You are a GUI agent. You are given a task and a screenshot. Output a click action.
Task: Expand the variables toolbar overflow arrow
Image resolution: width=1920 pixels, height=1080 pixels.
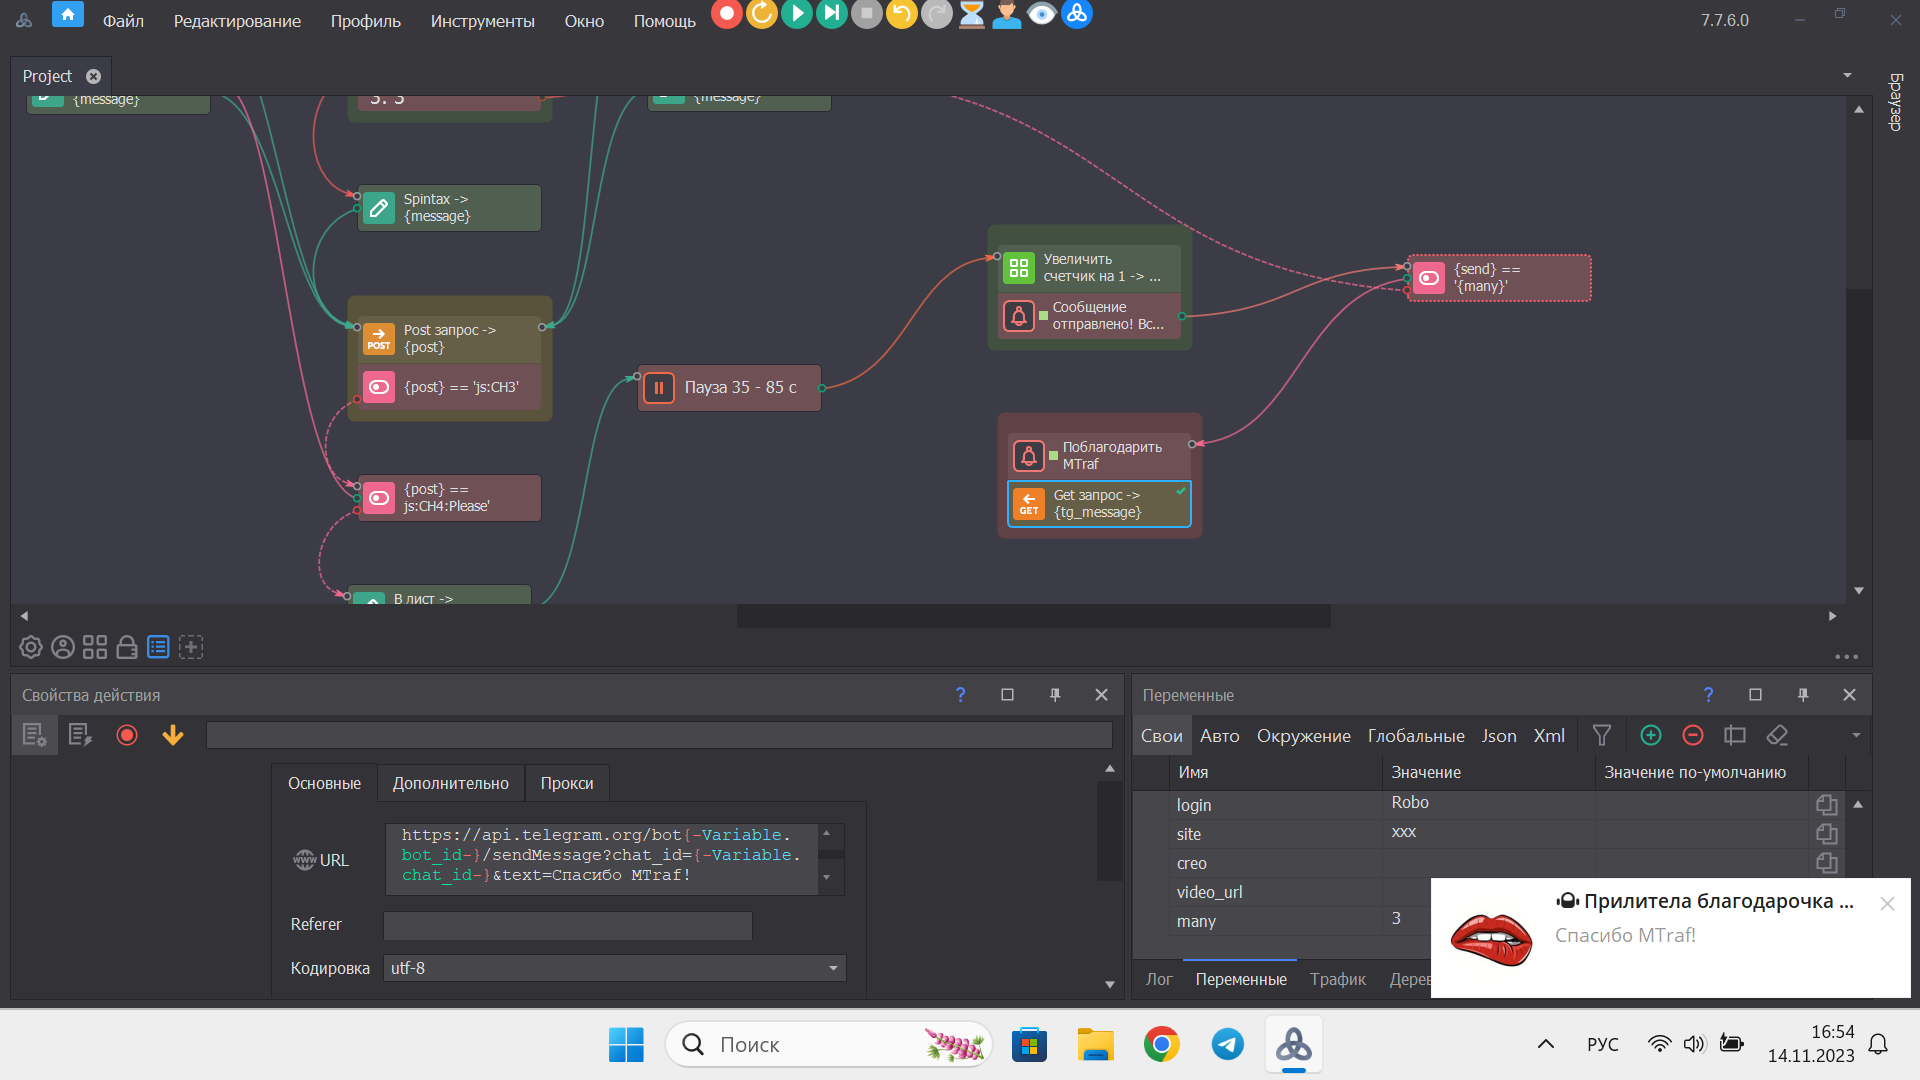1856,736
